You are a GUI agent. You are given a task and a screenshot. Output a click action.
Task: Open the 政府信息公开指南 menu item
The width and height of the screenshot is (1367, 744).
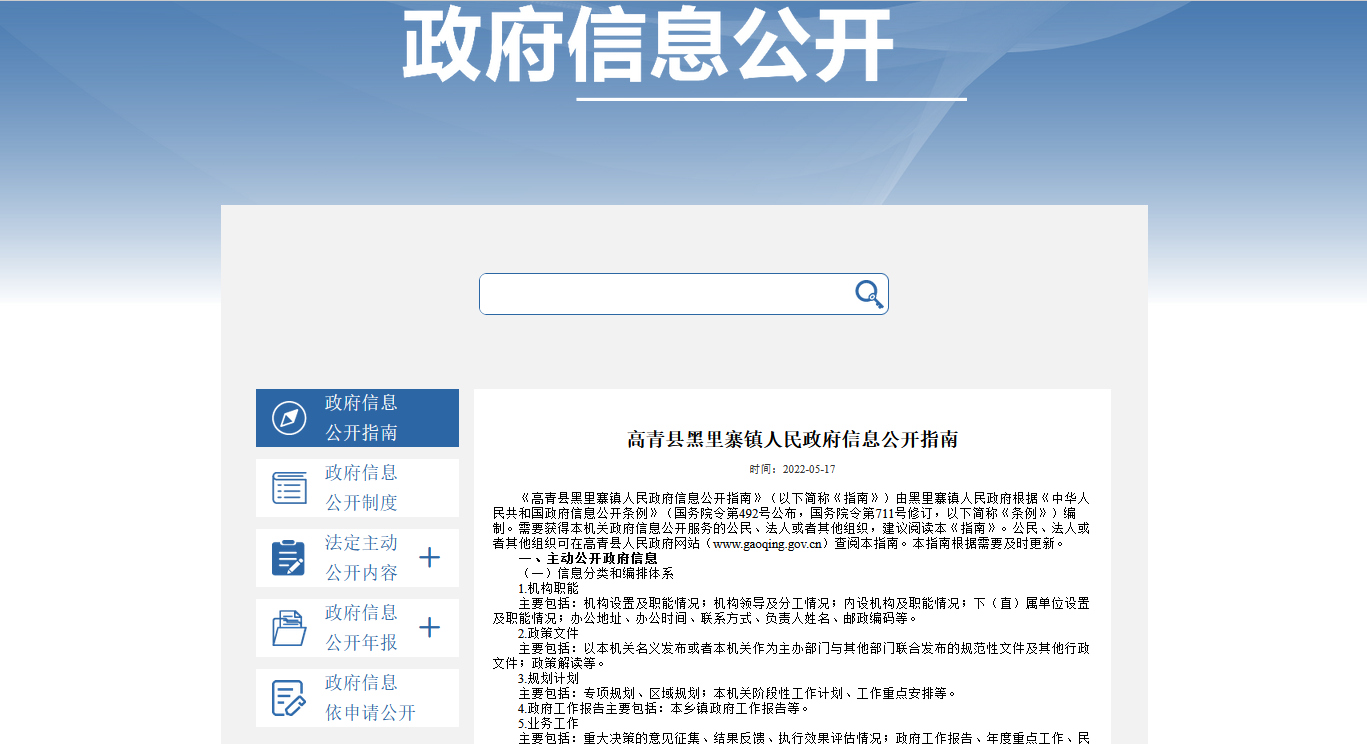click(x=361, y=418)
